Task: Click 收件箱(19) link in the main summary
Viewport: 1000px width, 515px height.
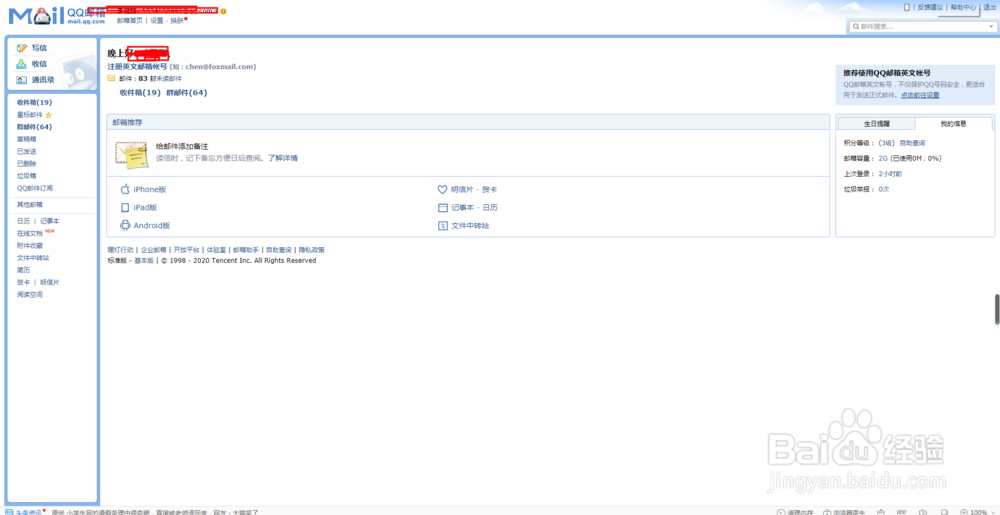Action: 140,92
